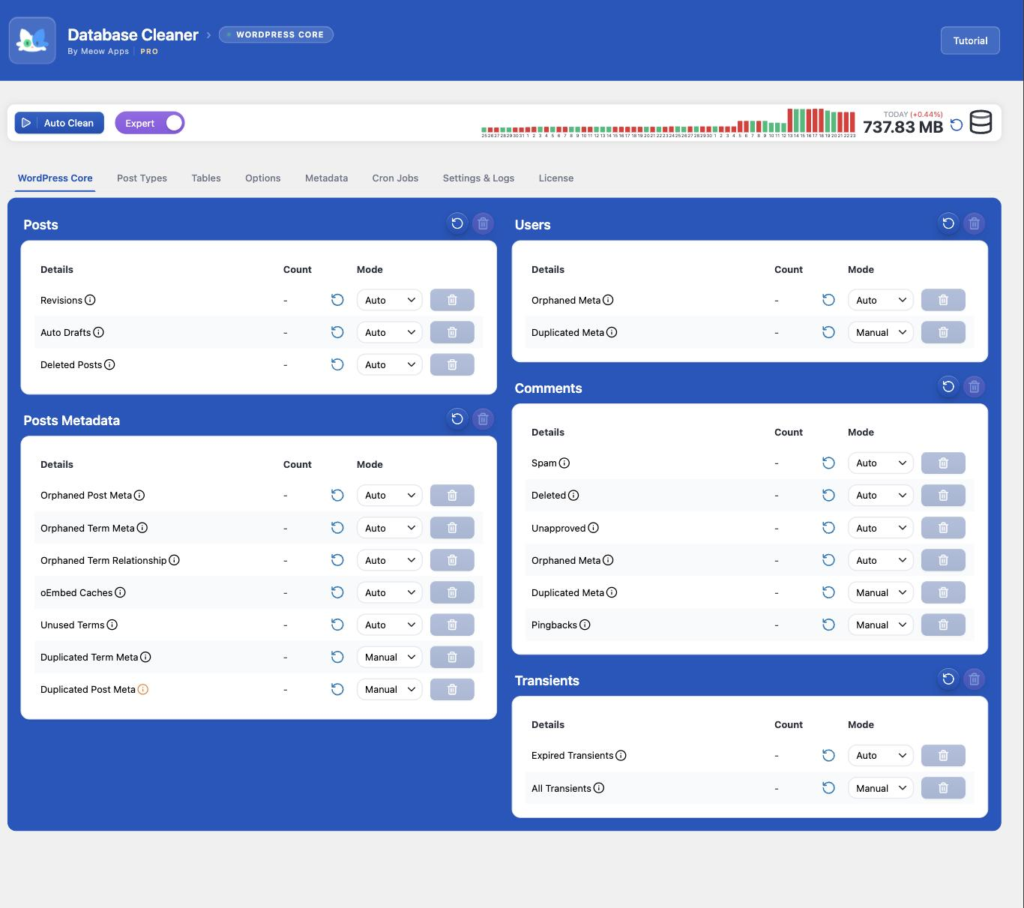Refresh the Orphaned Post Meta count

point(337,495)
